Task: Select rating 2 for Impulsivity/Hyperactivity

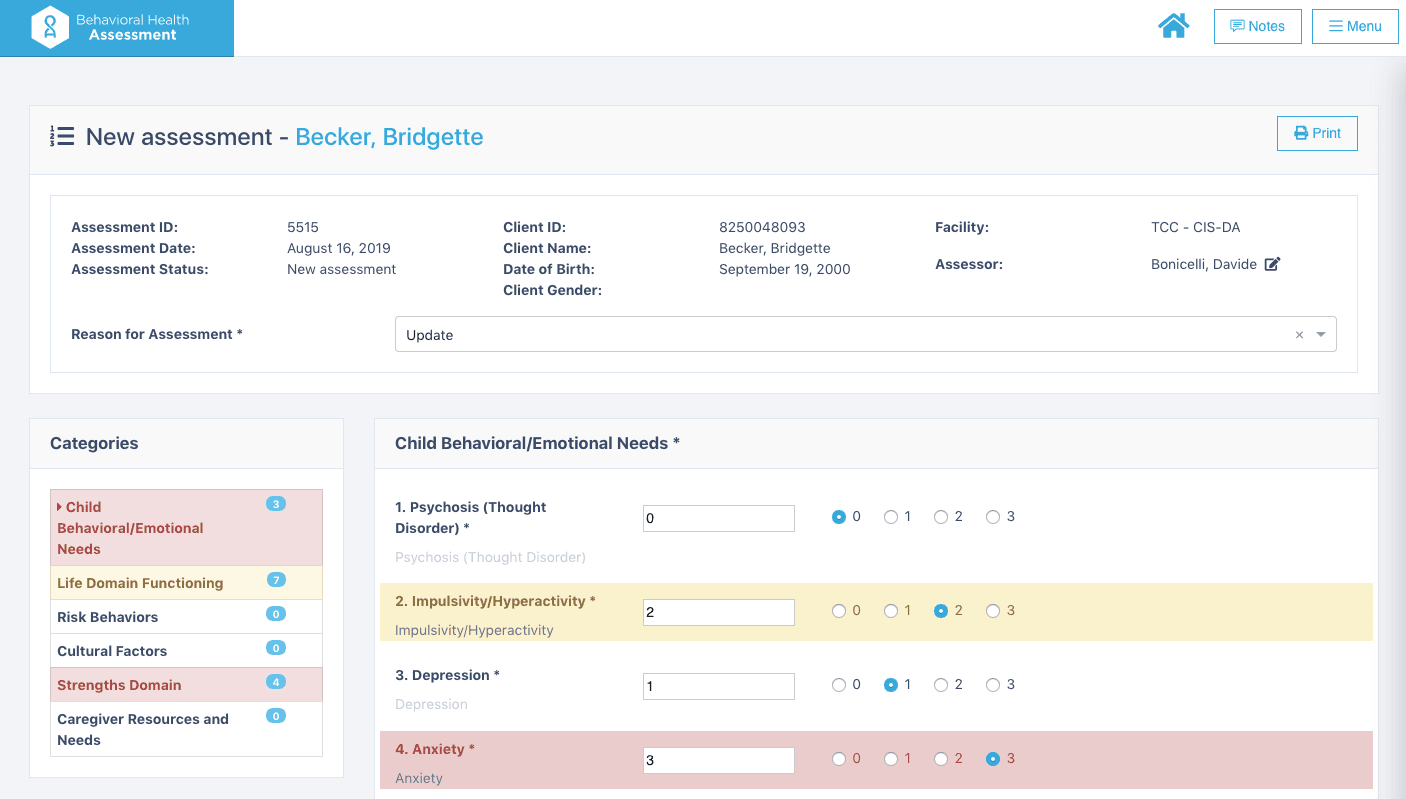Action: point(941,611)
